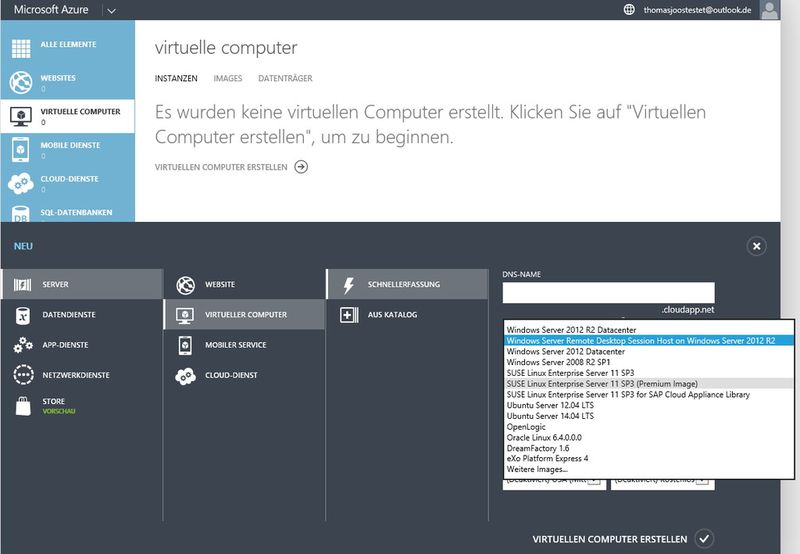
Task: Select Store Vorschau category label
Action: pyautogui.click(x=59, y=406)
